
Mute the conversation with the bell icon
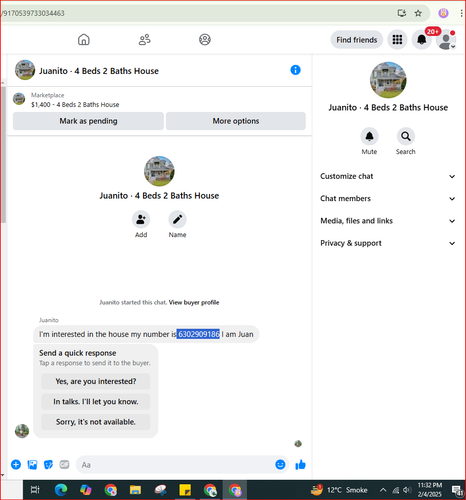[x=369, y=136]
